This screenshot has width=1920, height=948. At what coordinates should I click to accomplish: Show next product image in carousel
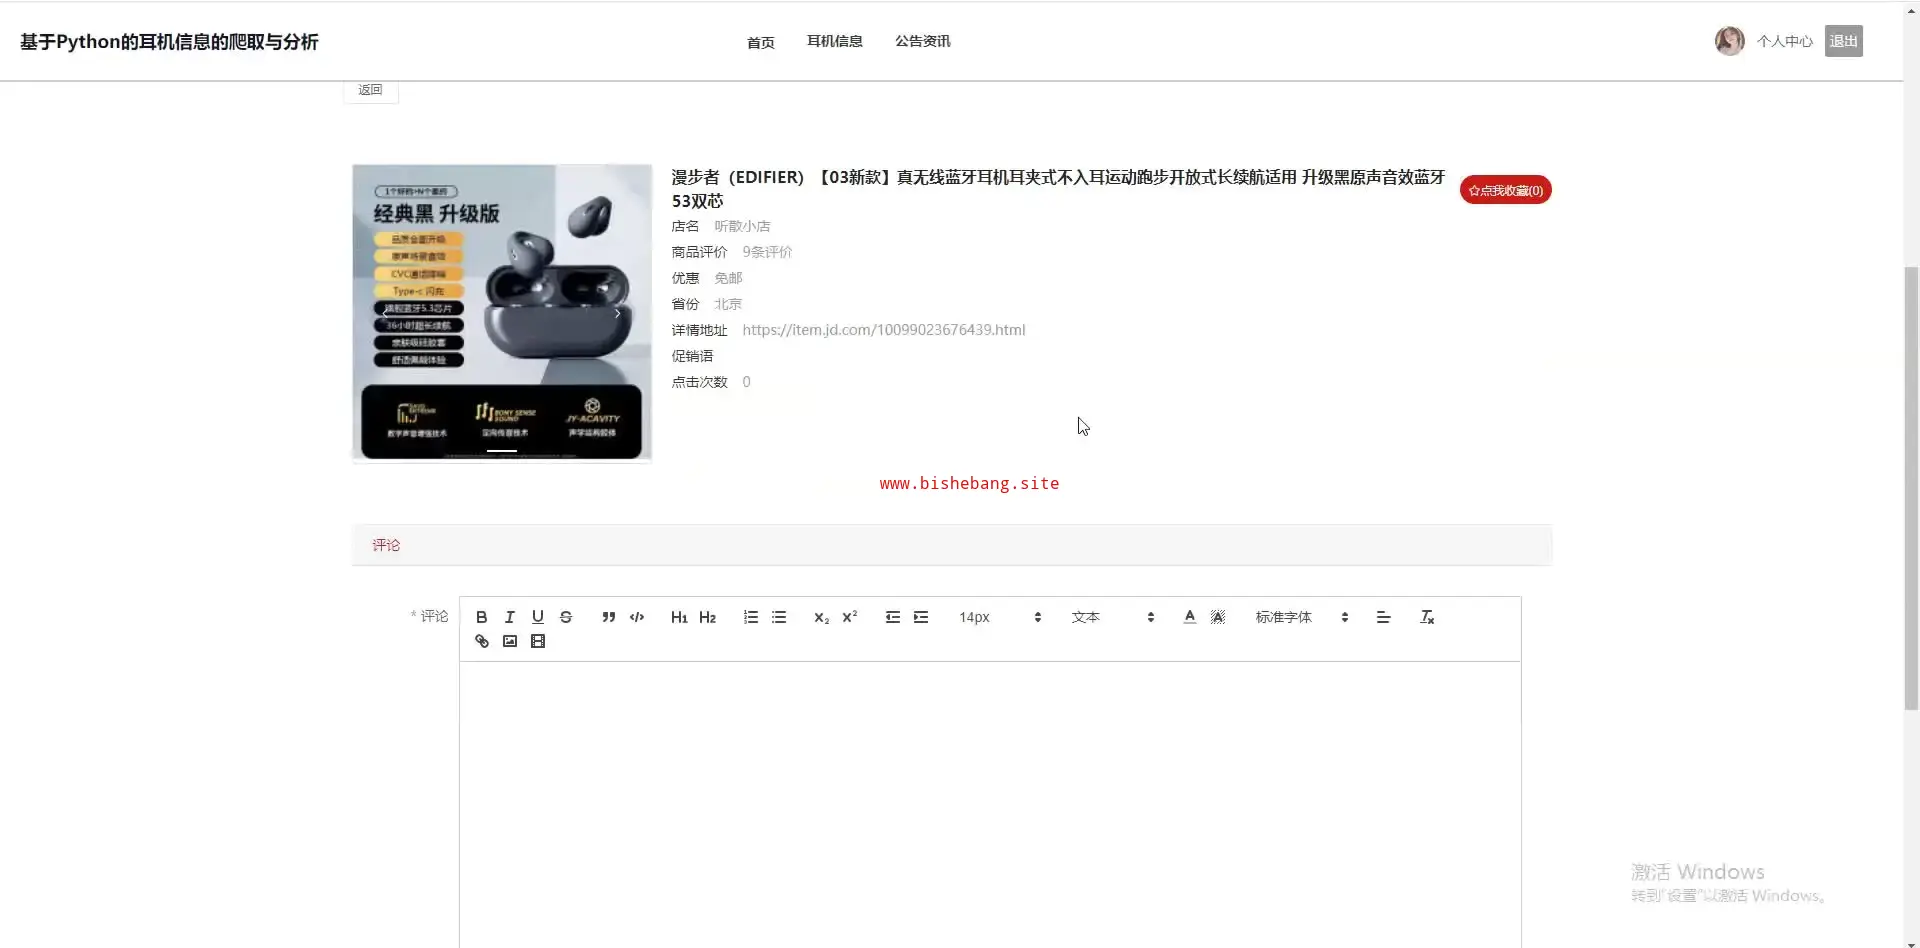pyautogui.click(x=617, y=314)
